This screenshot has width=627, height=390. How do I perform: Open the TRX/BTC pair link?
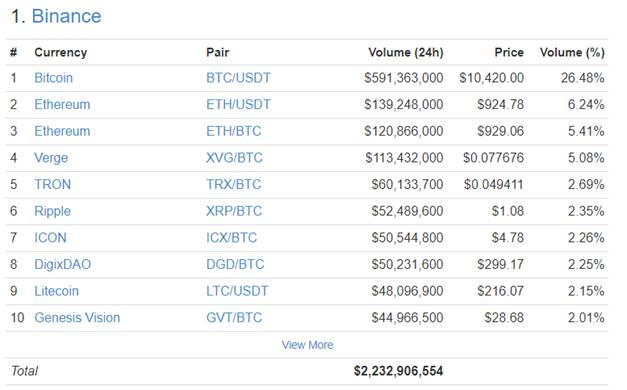234,184
